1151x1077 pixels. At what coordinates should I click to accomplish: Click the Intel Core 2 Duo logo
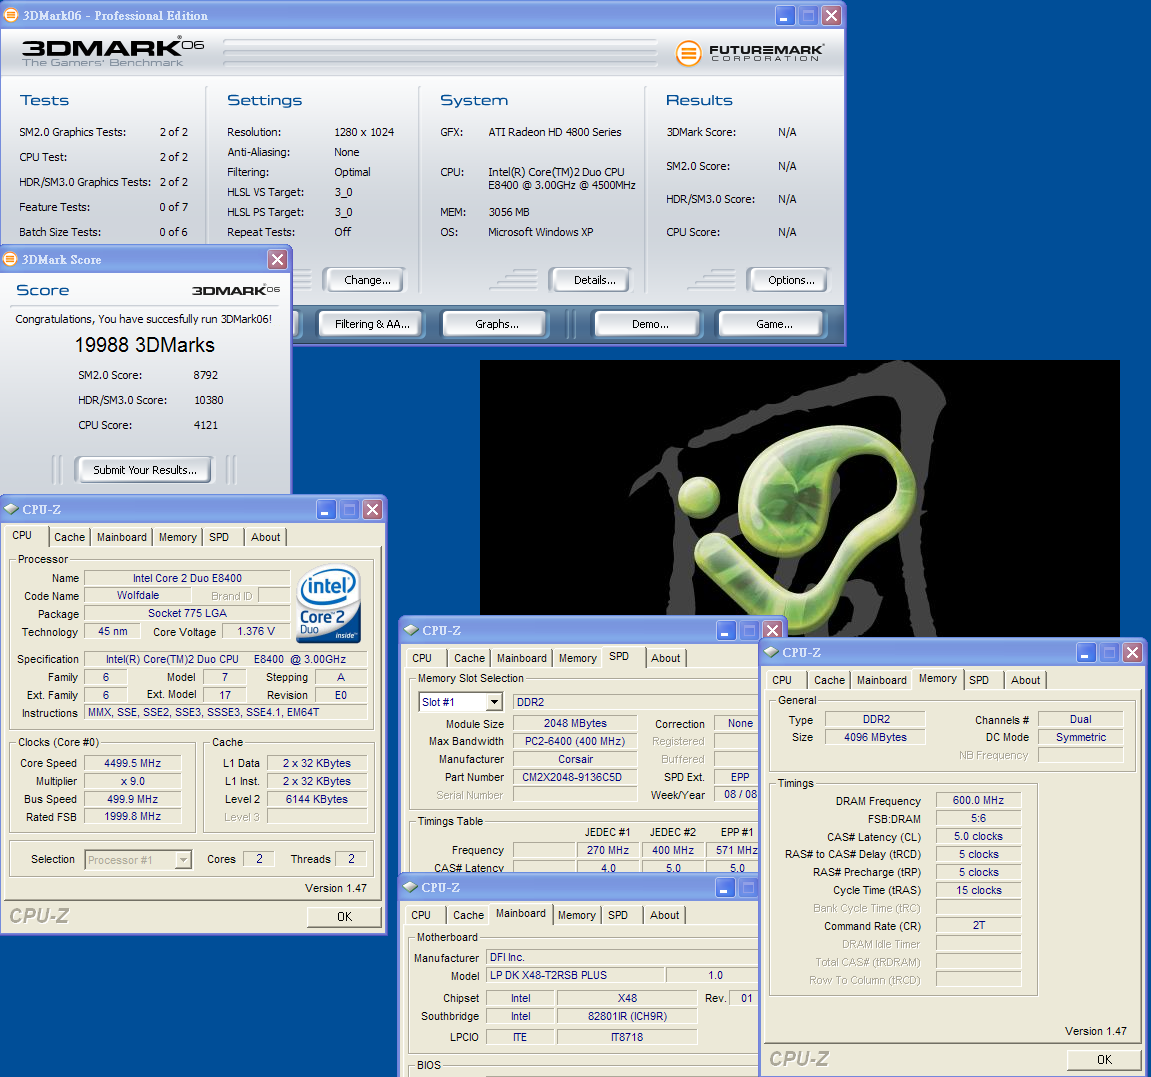tap(329, 603)
